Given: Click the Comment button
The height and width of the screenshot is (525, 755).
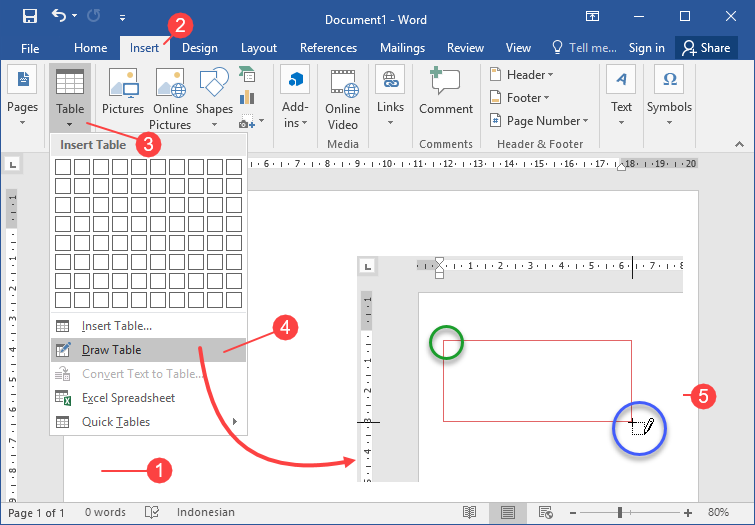Looking at the screenshot, I should pyautogui.click(x=446, y=91).
